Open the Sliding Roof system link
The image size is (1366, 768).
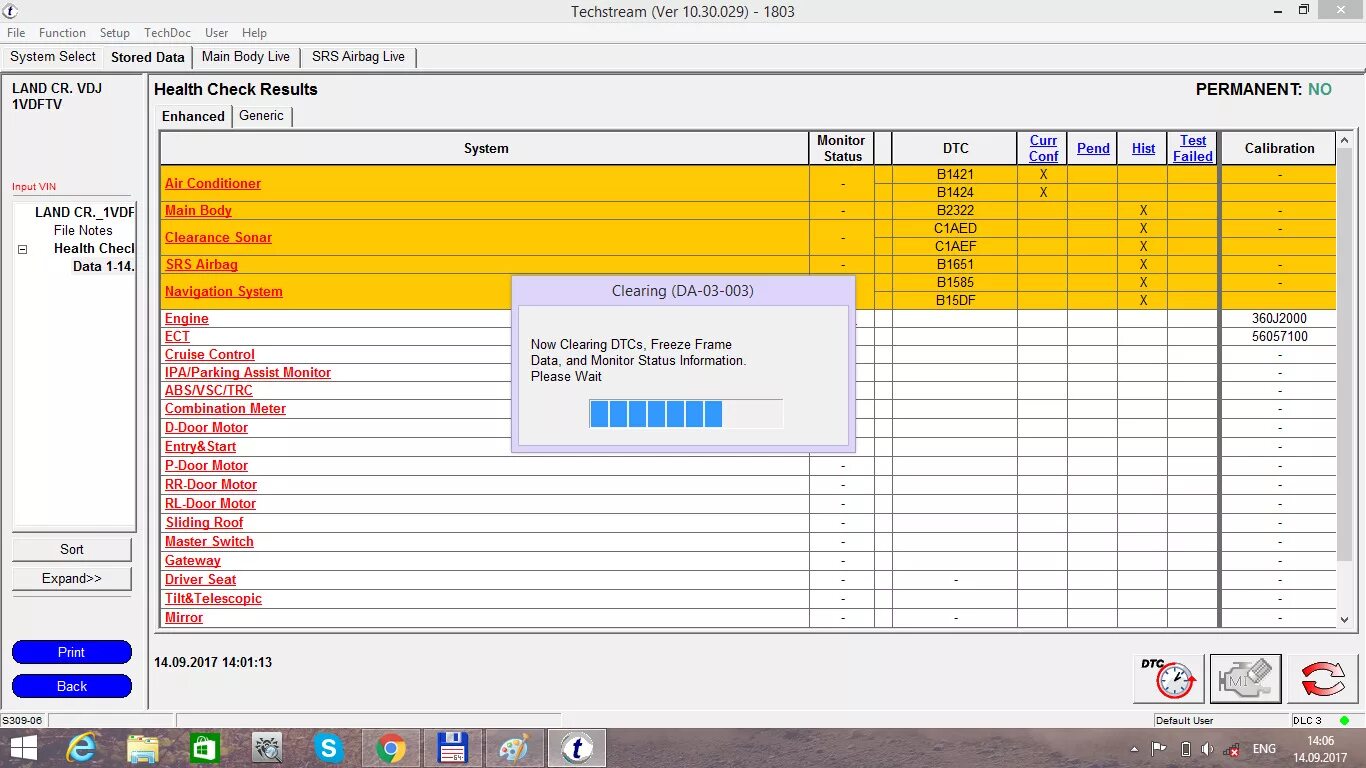coord(204,522)
